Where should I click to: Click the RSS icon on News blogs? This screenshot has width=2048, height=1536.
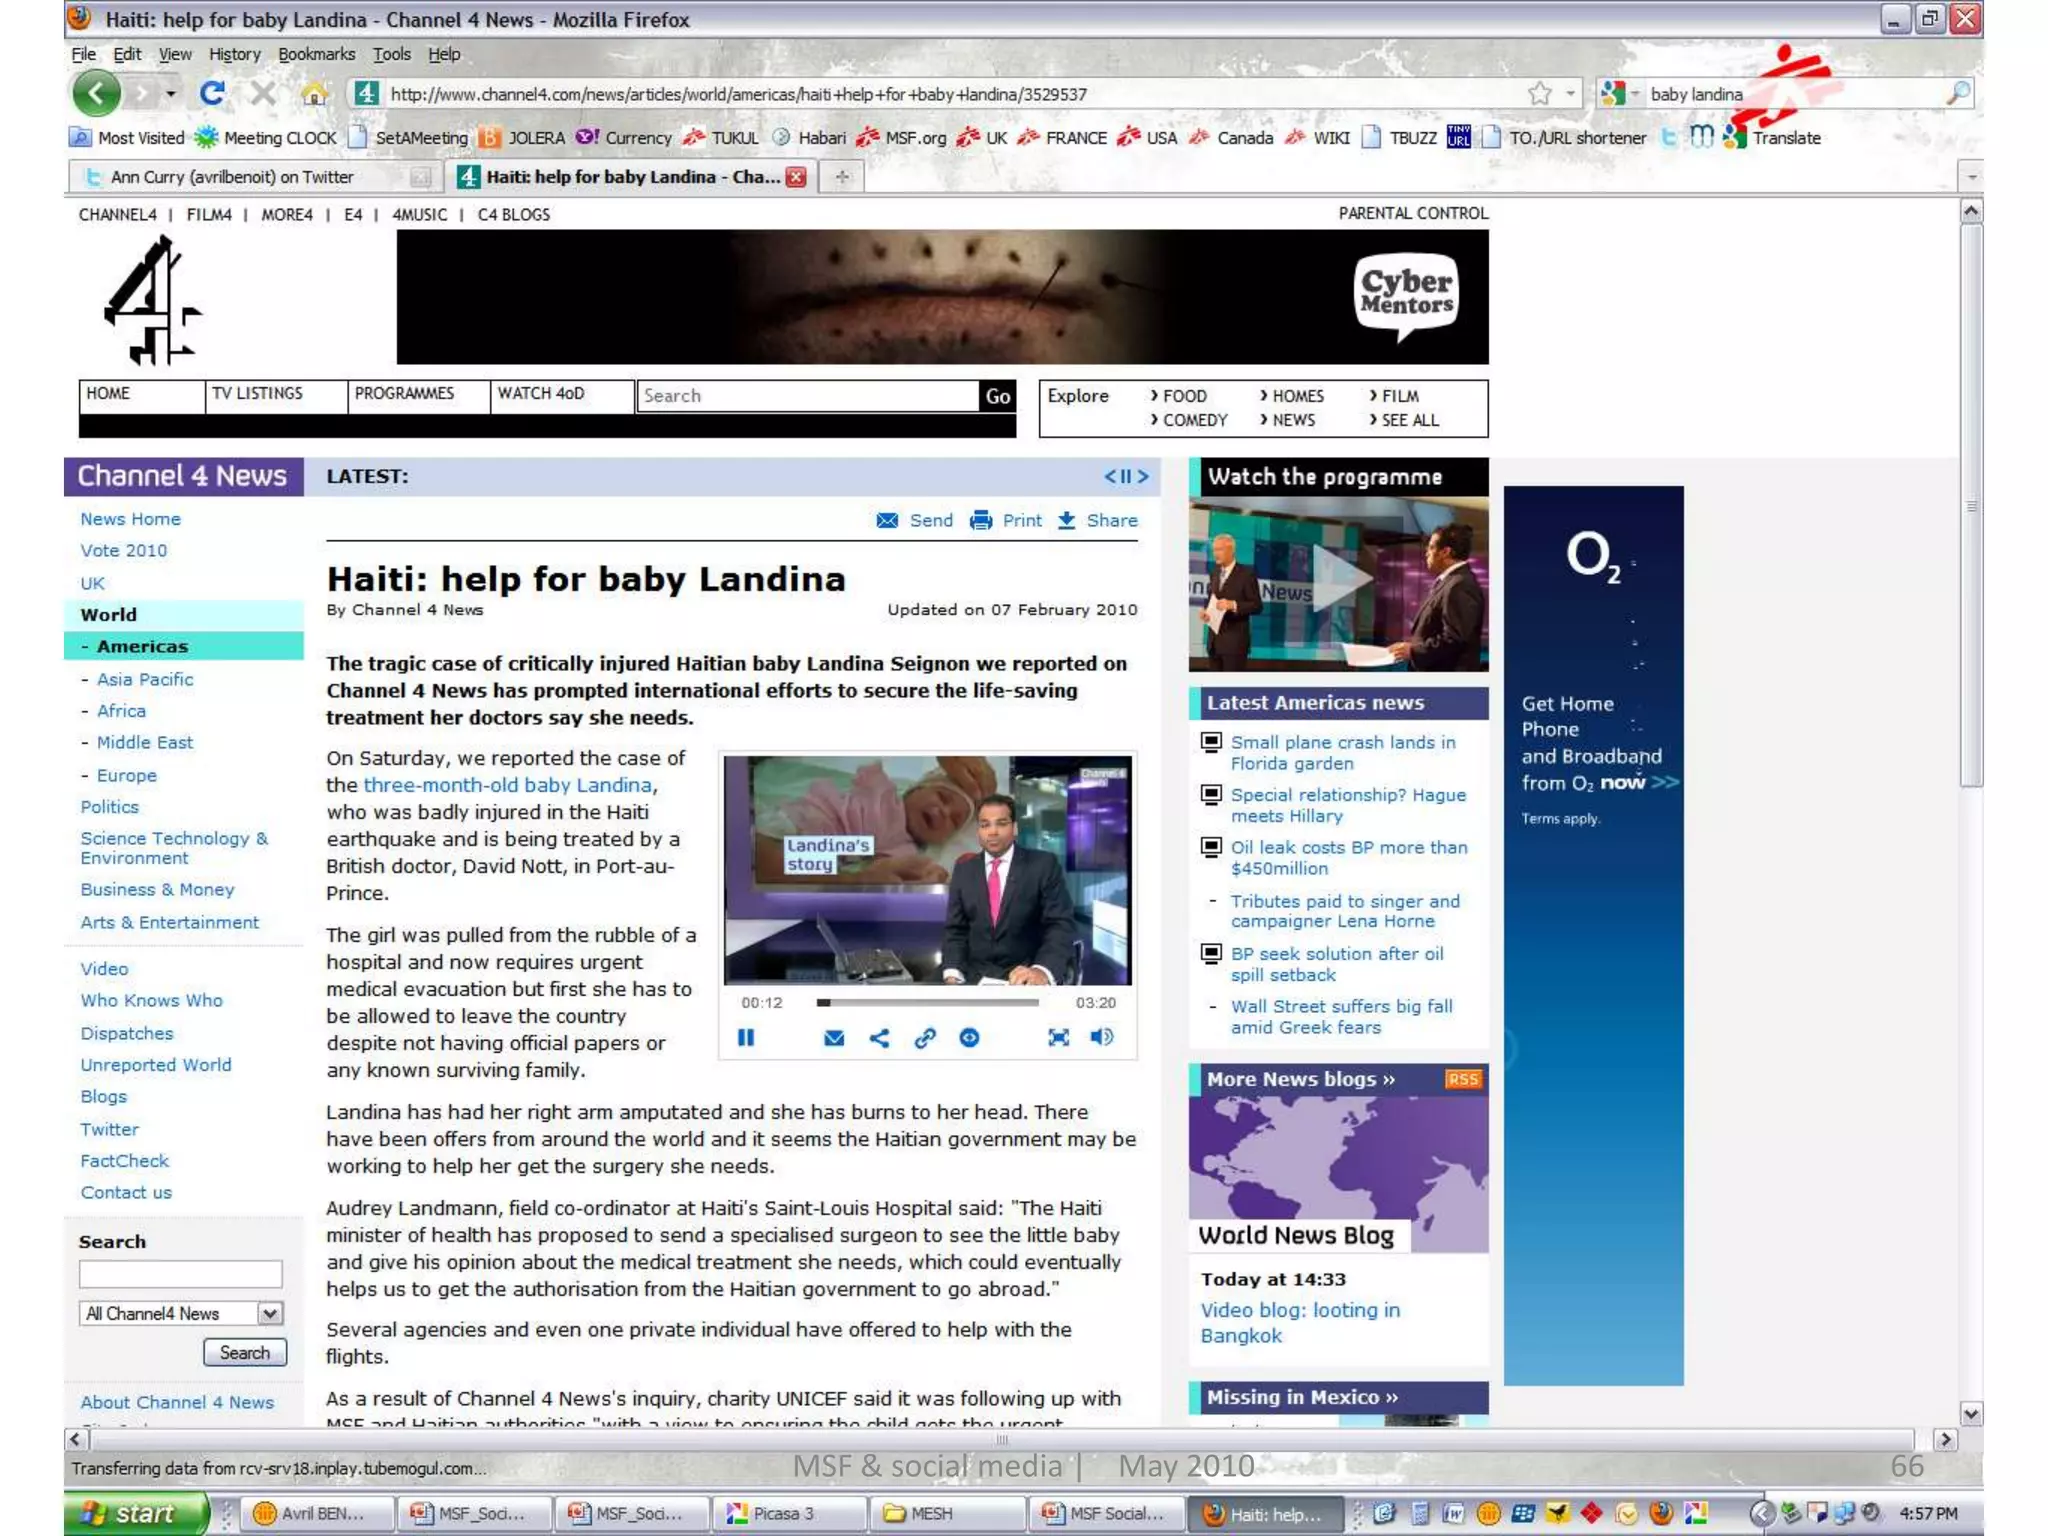pos(1463,1079)
